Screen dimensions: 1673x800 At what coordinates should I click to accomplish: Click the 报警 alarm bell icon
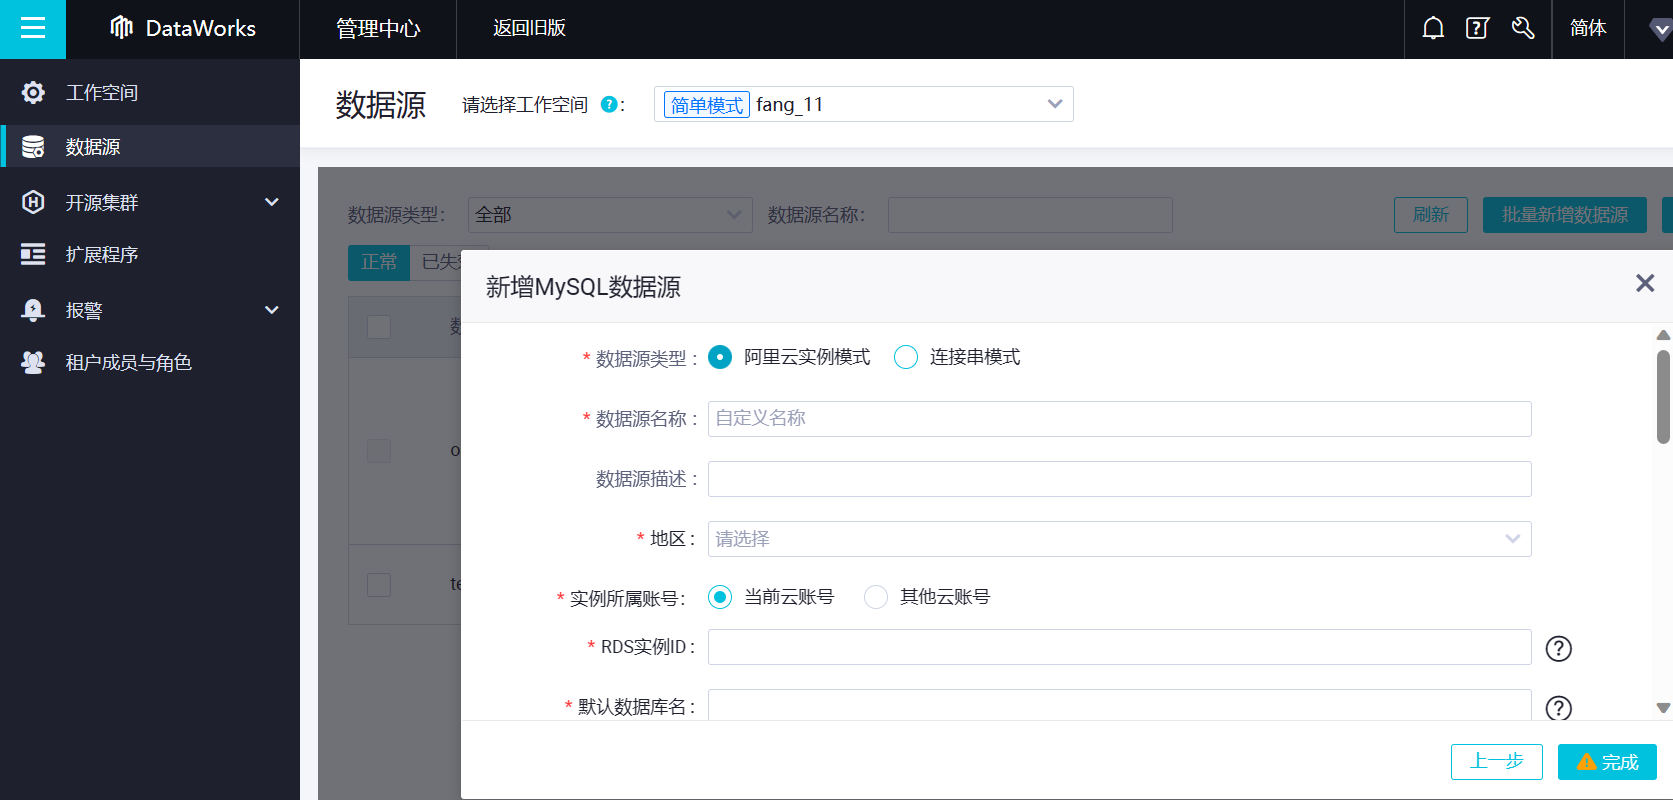click(x=33, y=310)
